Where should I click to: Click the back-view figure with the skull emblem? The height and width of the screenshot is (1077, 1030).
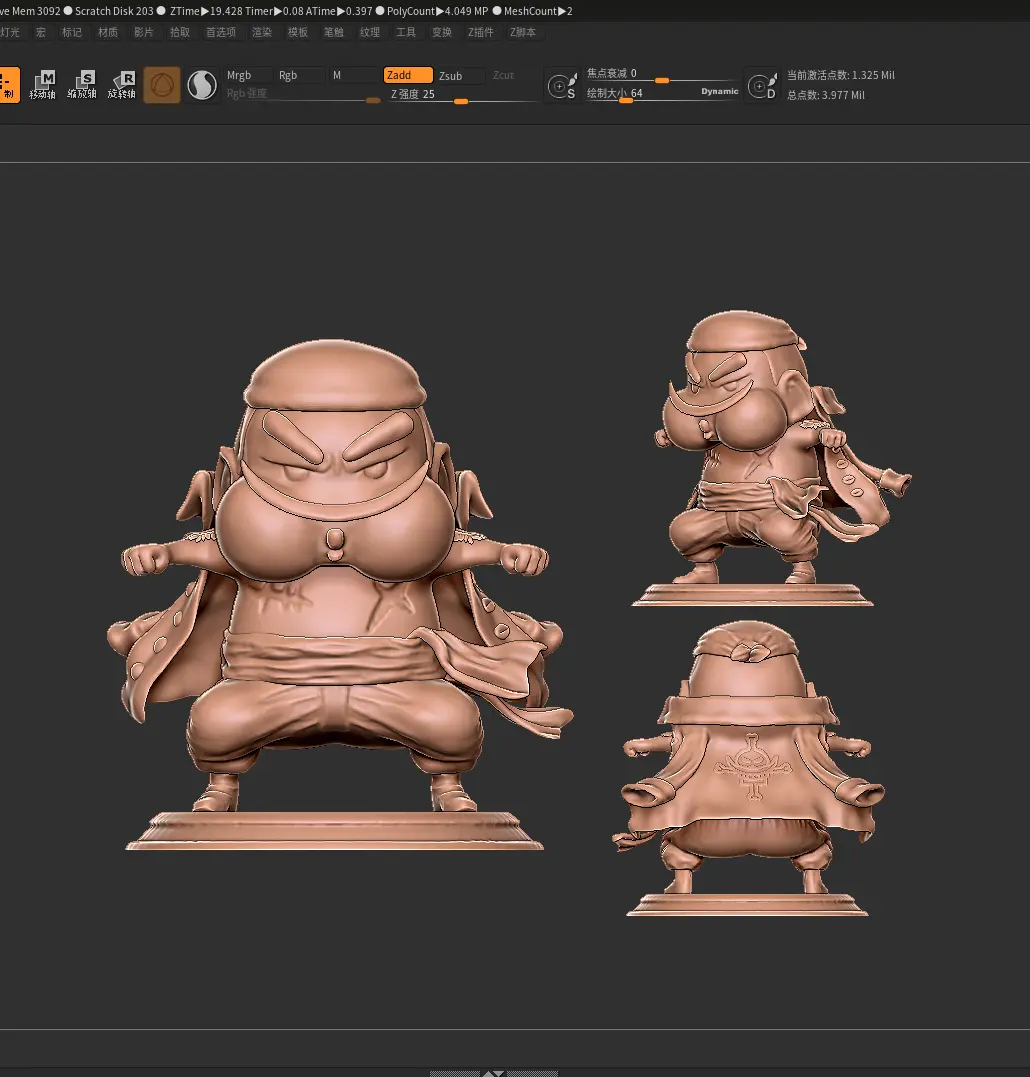coord(748,769)
